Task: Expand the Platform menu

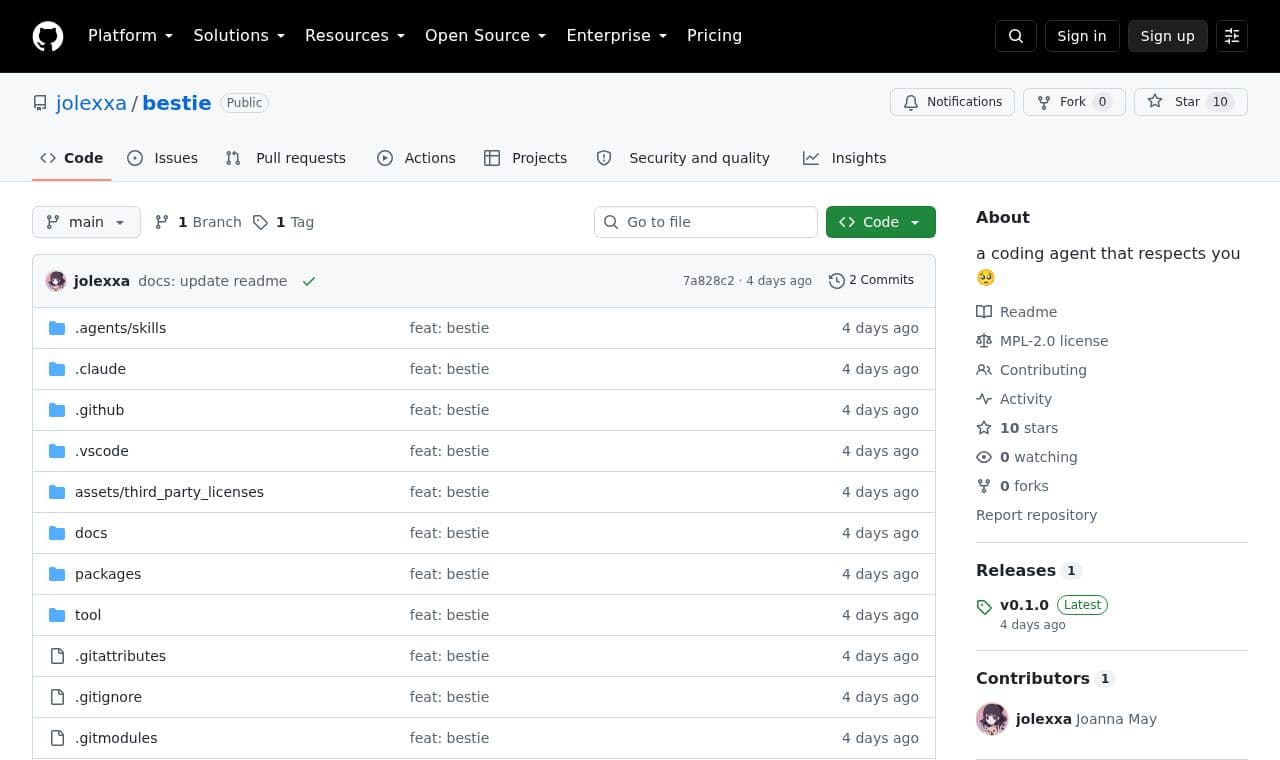Action: pos(130,35)
